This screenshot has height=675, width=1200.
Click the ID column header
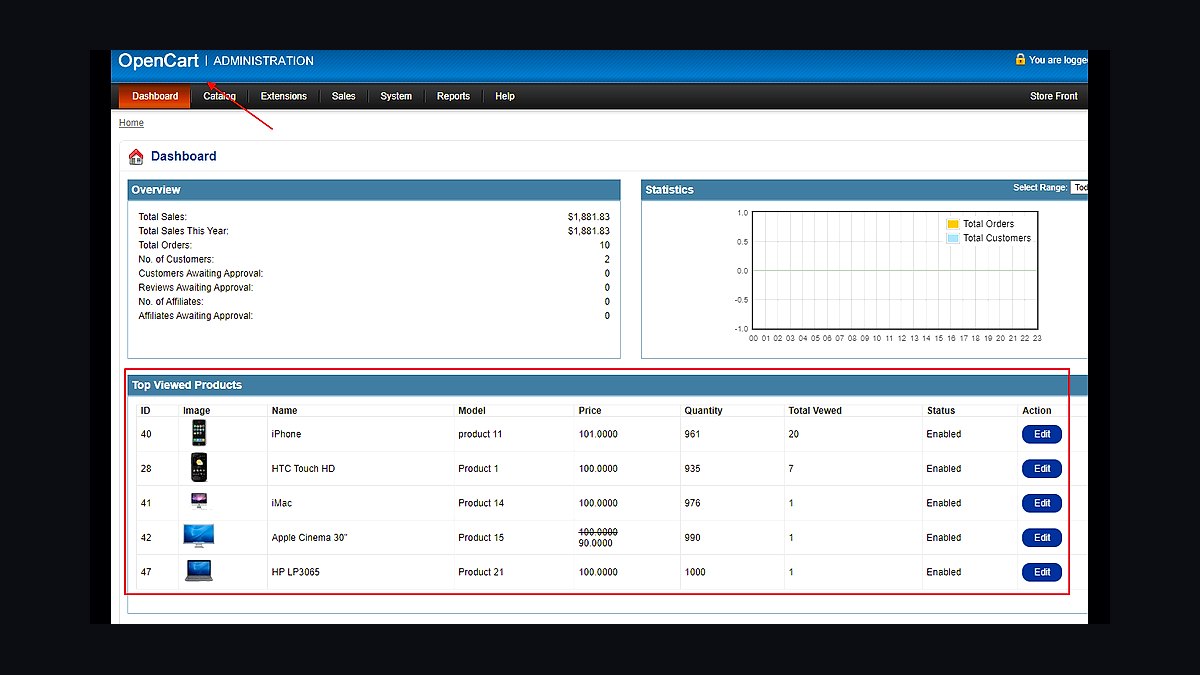145,410
